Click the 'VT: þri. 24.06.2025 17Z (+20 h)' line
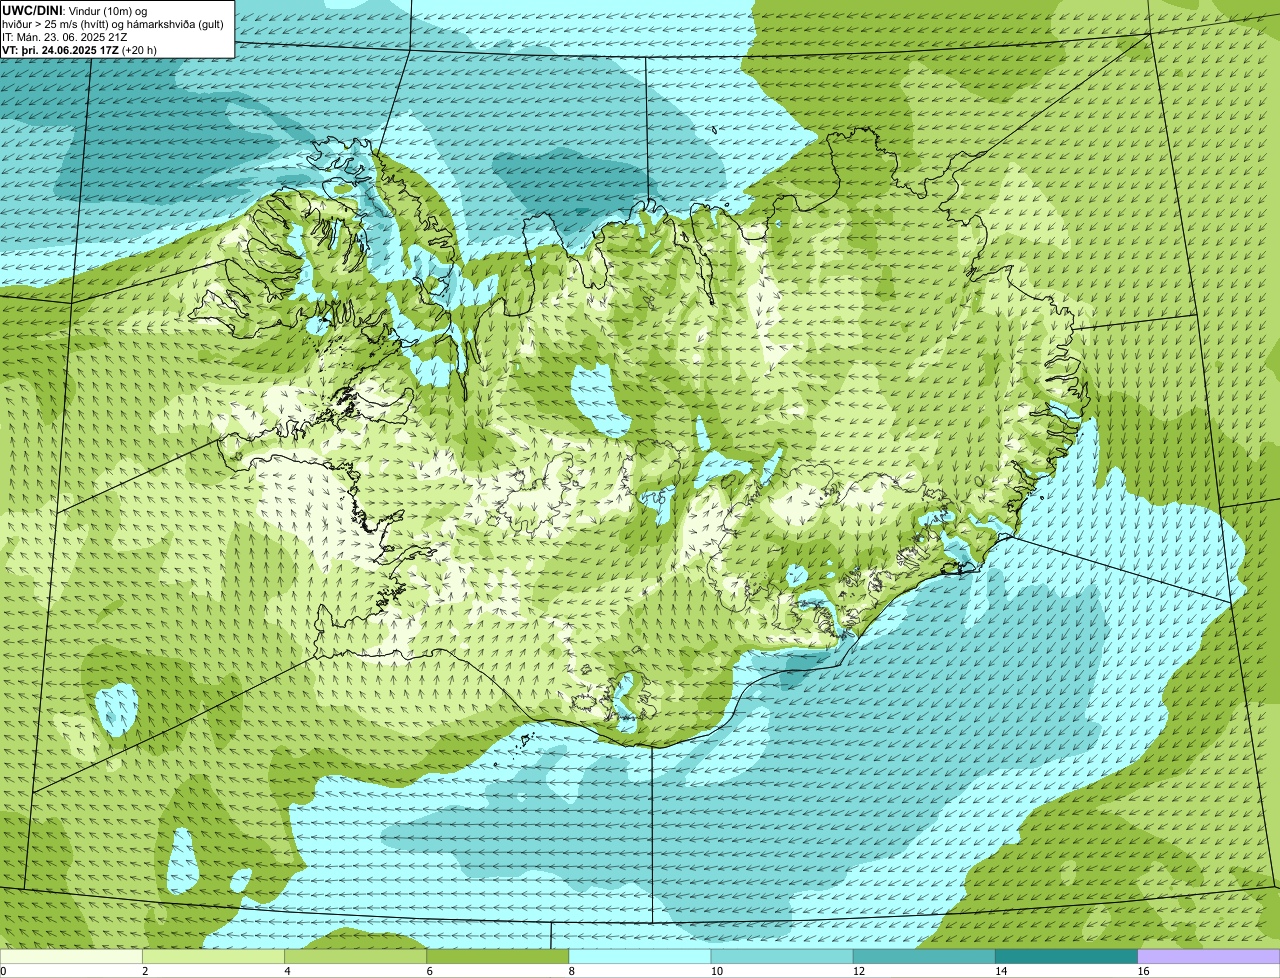 (79, 50)
